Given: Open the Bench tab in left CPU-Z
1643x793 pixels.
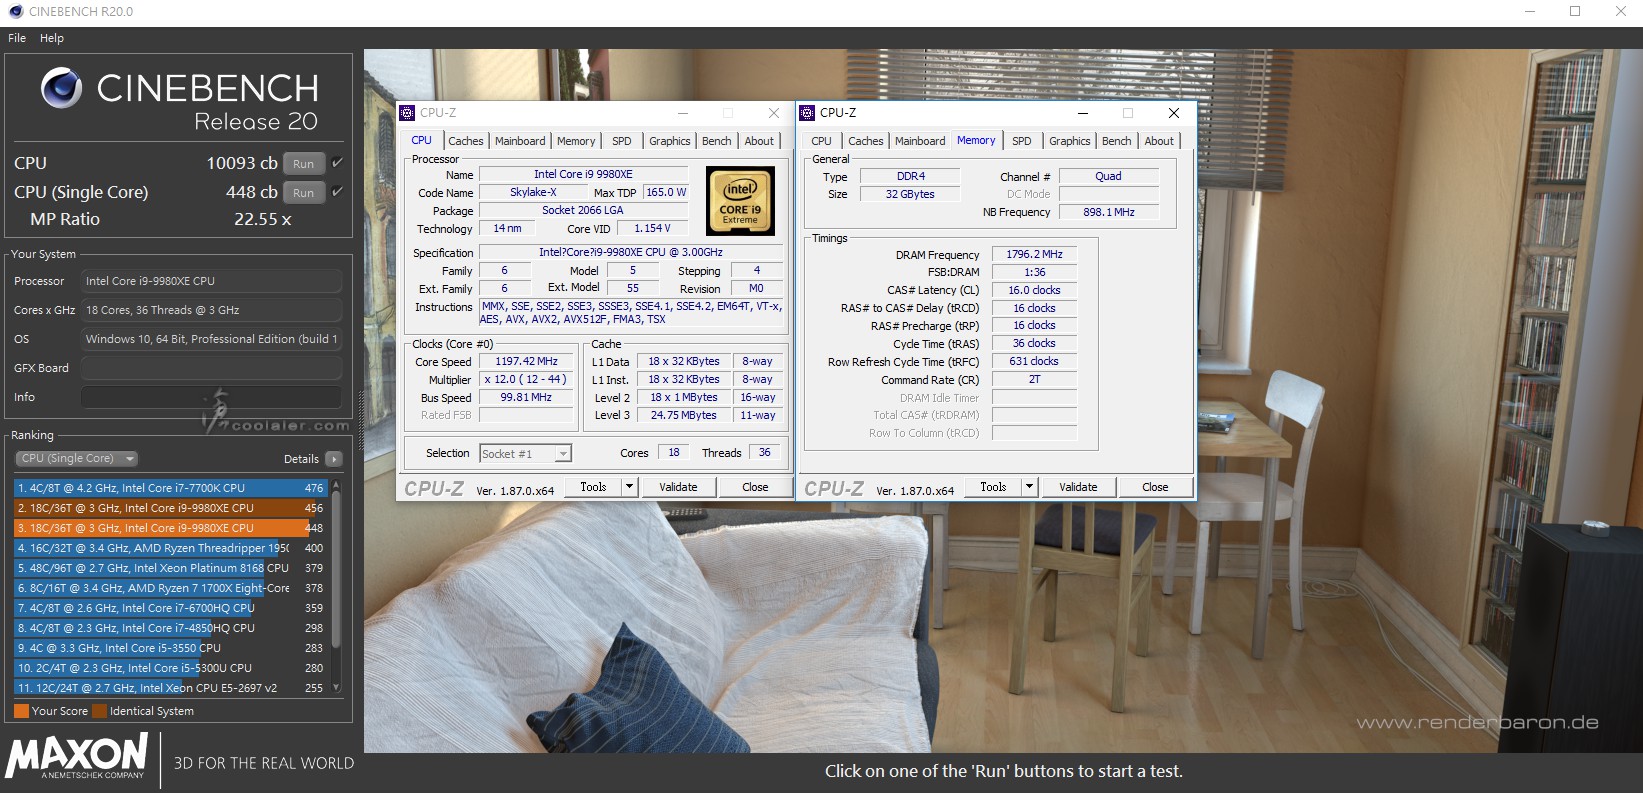Looking at the screenshot, I should tap(717, 141).
